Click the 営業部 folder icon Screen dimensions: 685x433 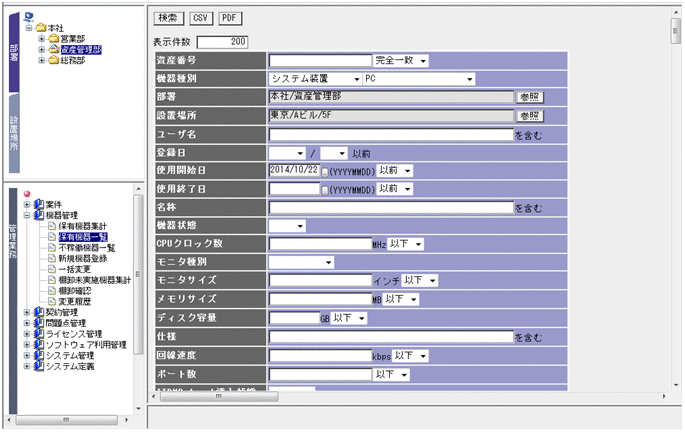pos(53,39)
